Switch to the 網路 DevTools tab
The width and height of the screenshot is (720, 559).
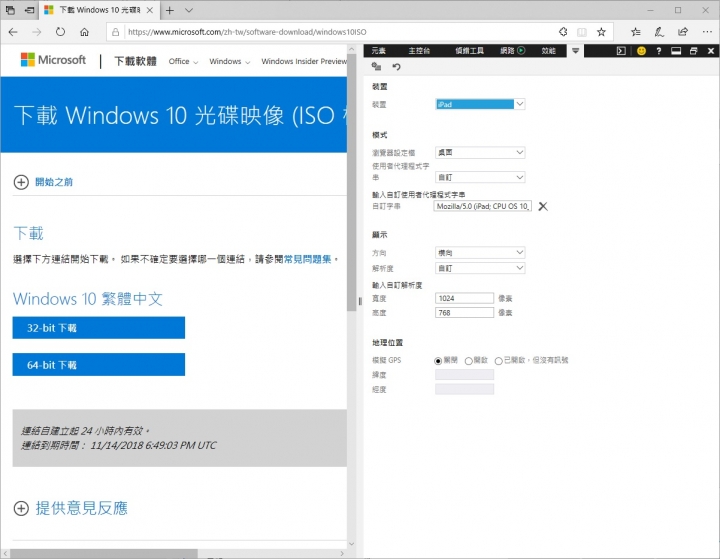pyautogui.click(x=512, y=51)
